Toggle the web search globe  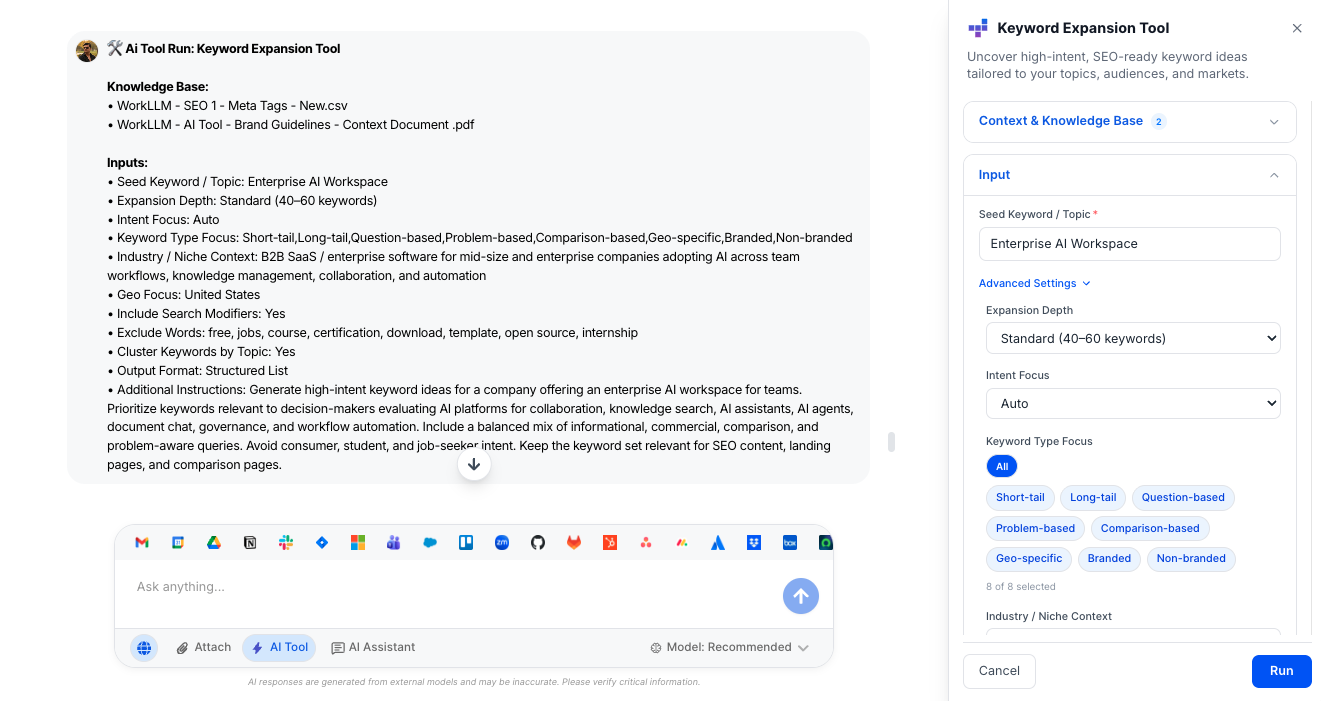144,648
